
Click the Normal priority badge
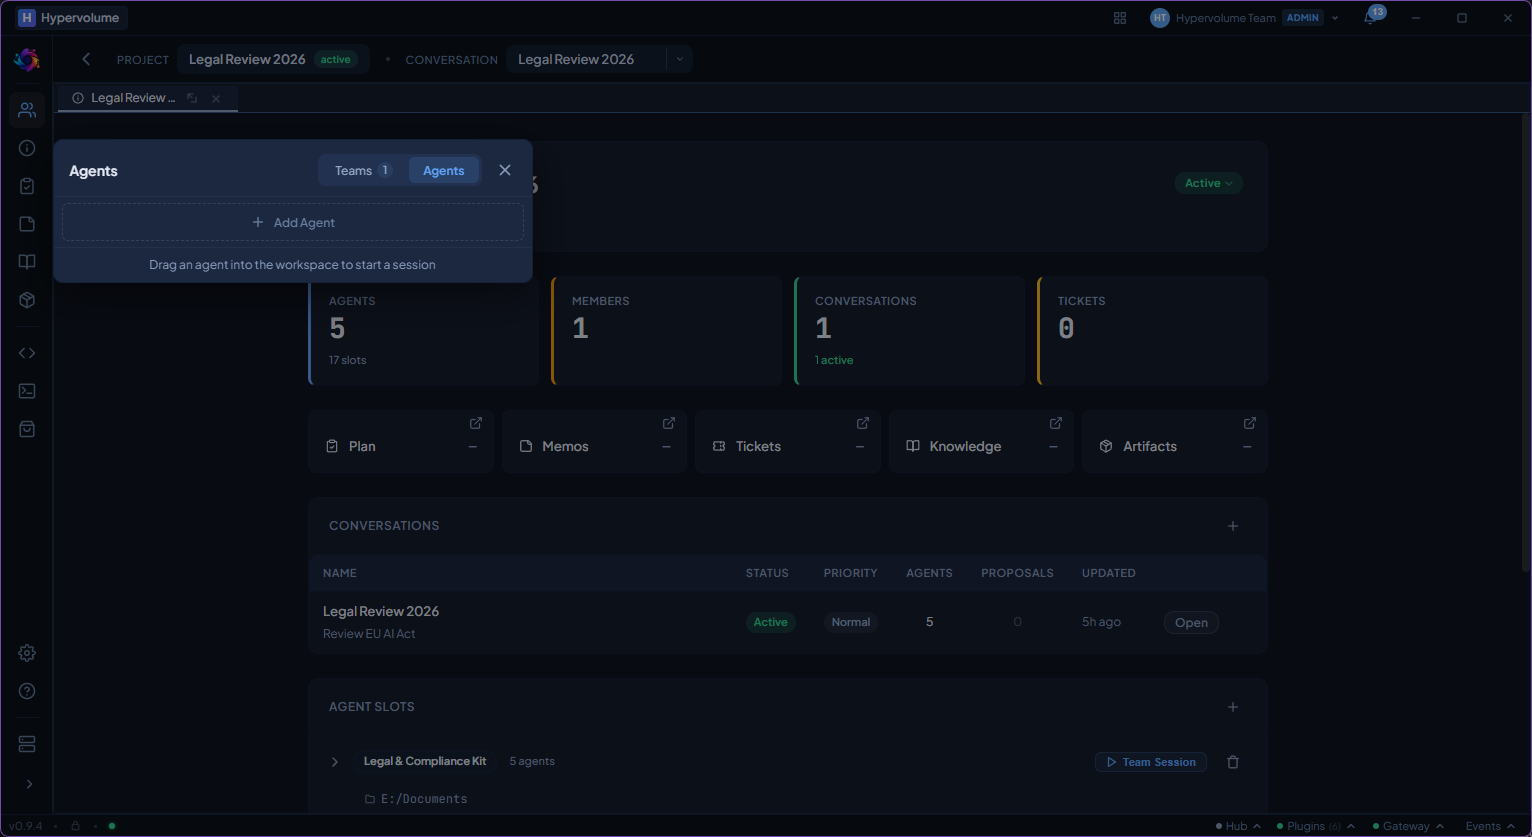pyautogui.click(x=851, y=622)
